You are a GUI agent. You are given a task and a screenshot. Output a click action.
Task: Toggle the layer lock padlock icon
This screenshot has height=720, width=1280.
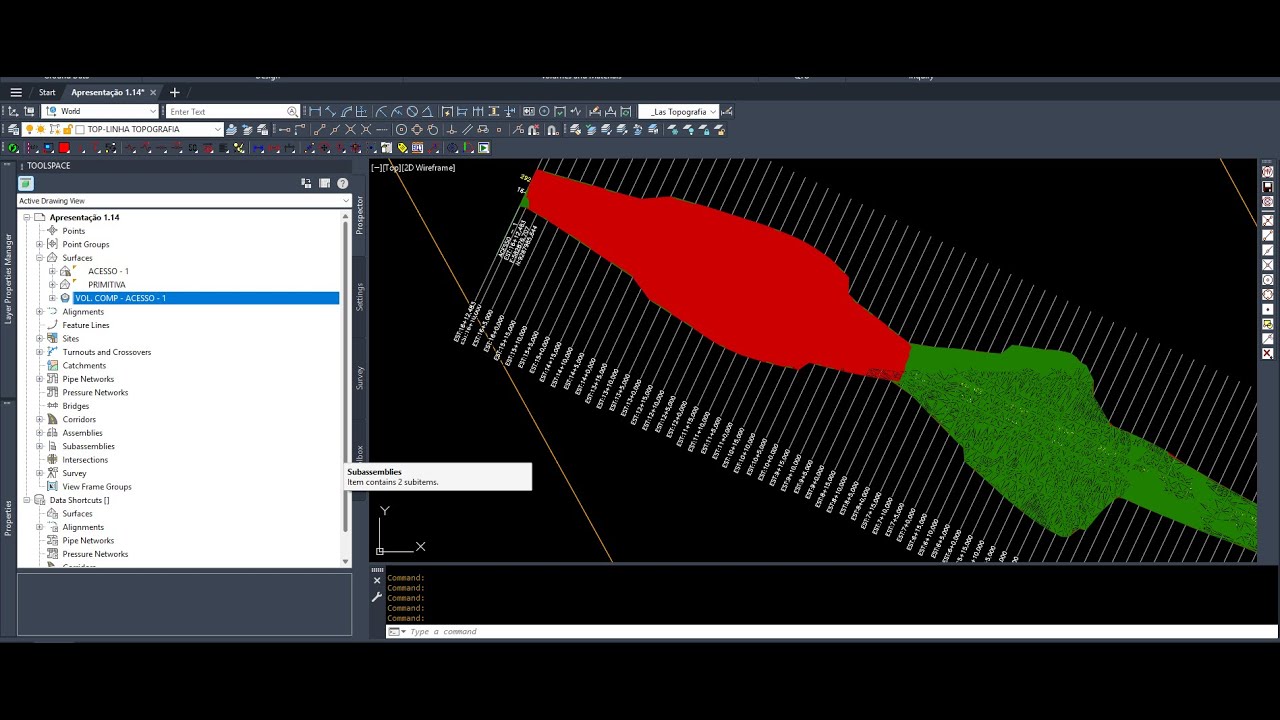[67, 129]
